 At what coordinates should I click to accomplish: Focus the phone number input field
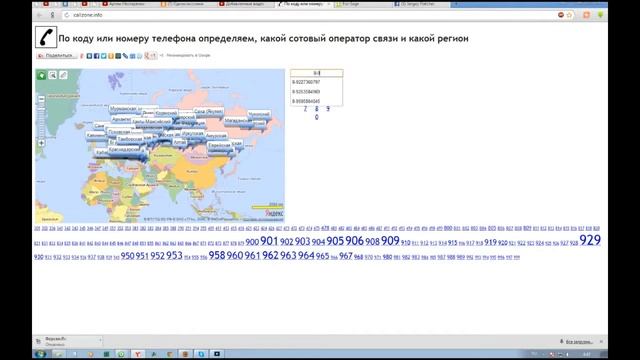click(x=317, y=73)
